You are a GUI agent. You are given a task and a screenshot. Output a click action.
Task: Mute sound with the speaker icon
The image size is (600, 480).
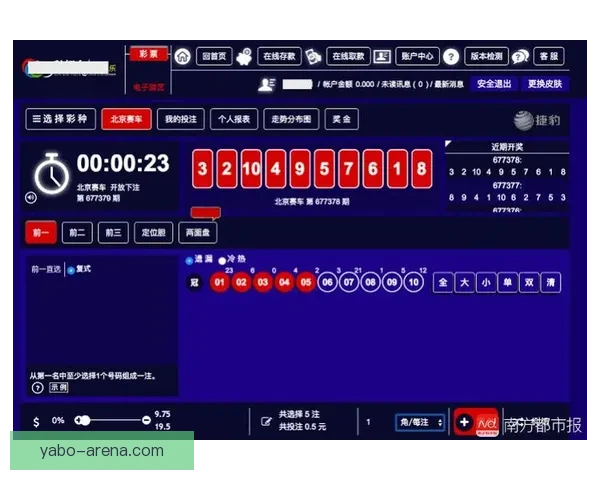[x=31, y=198]
